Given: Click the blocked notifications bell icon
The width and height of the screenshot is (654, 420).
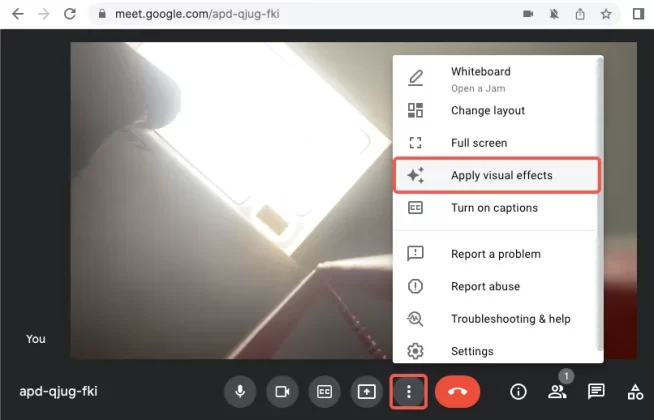Looking at the screenshot, I should pyautogui.click(x=554, y=14).
